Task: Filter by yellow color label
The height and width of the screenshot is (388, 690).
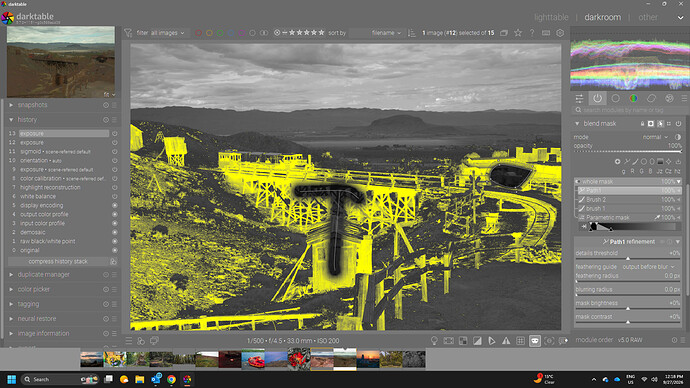Action: point(209,33)
